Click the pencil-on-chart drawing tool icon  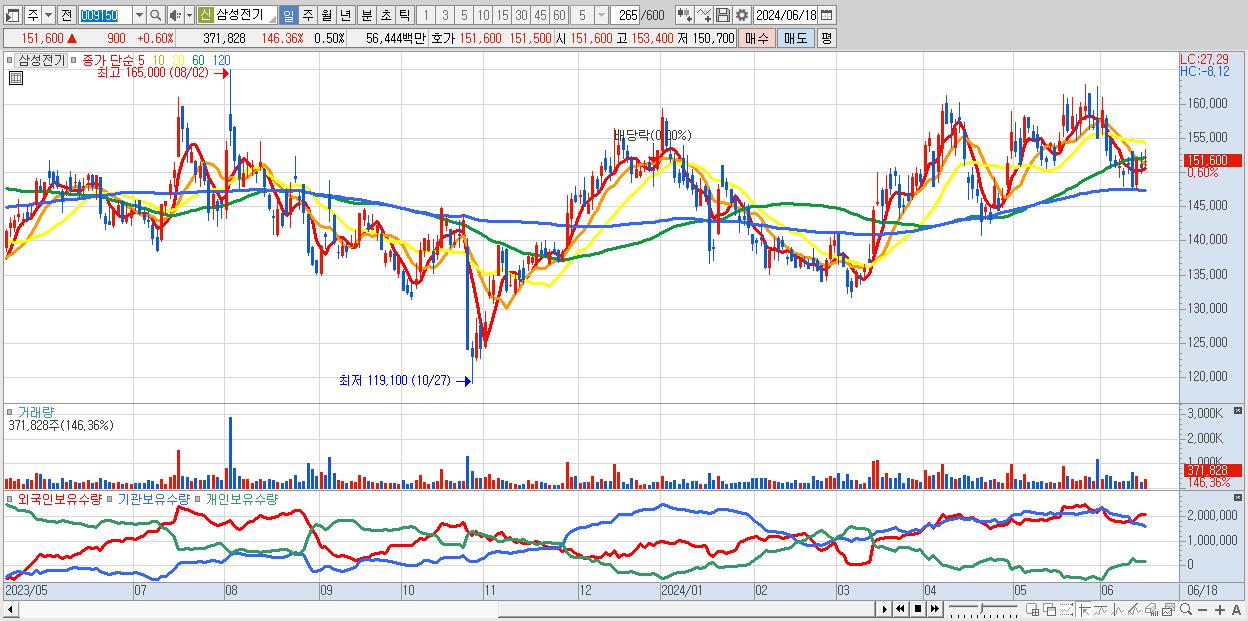[1135, 609]
